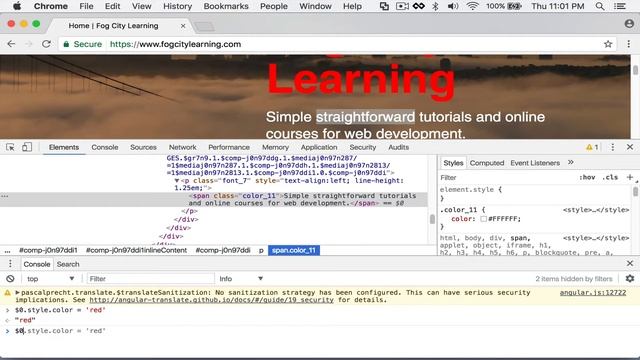640x360 pixels.
Task: Toggle :hov element state panel
Action: coord(587,177)
